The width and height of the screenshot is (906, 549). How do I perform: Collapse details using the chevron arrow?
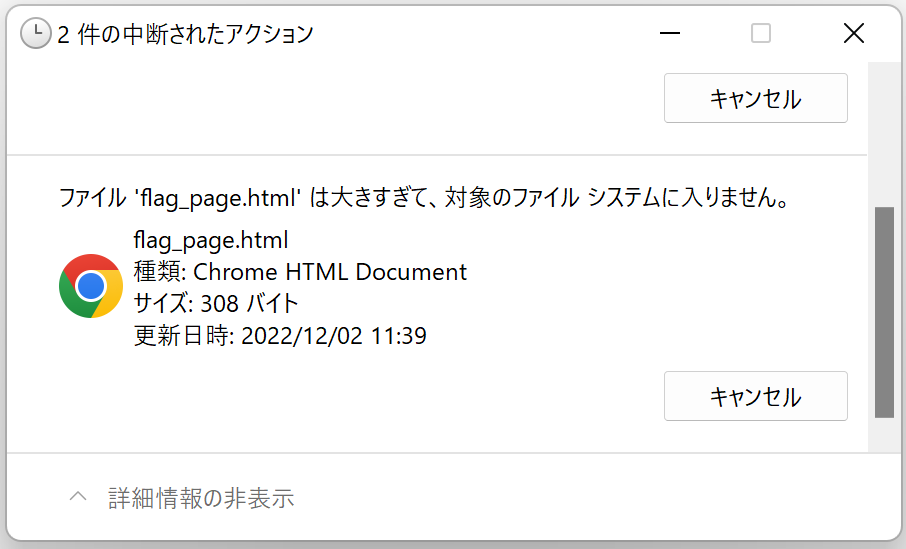(77, 497)
